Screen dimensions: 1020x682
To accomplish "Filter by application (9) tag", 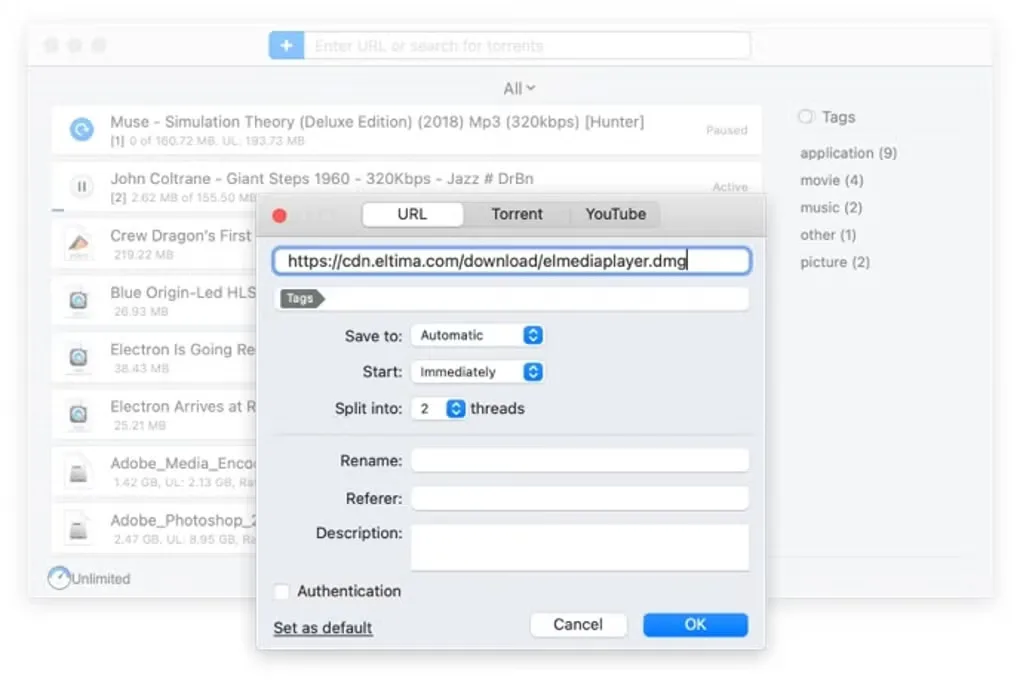I will [848, 153].
